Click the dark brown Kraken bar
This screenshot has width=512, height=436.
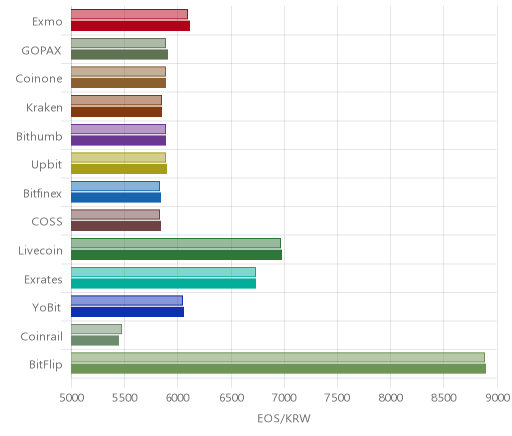tap(116, 112)
